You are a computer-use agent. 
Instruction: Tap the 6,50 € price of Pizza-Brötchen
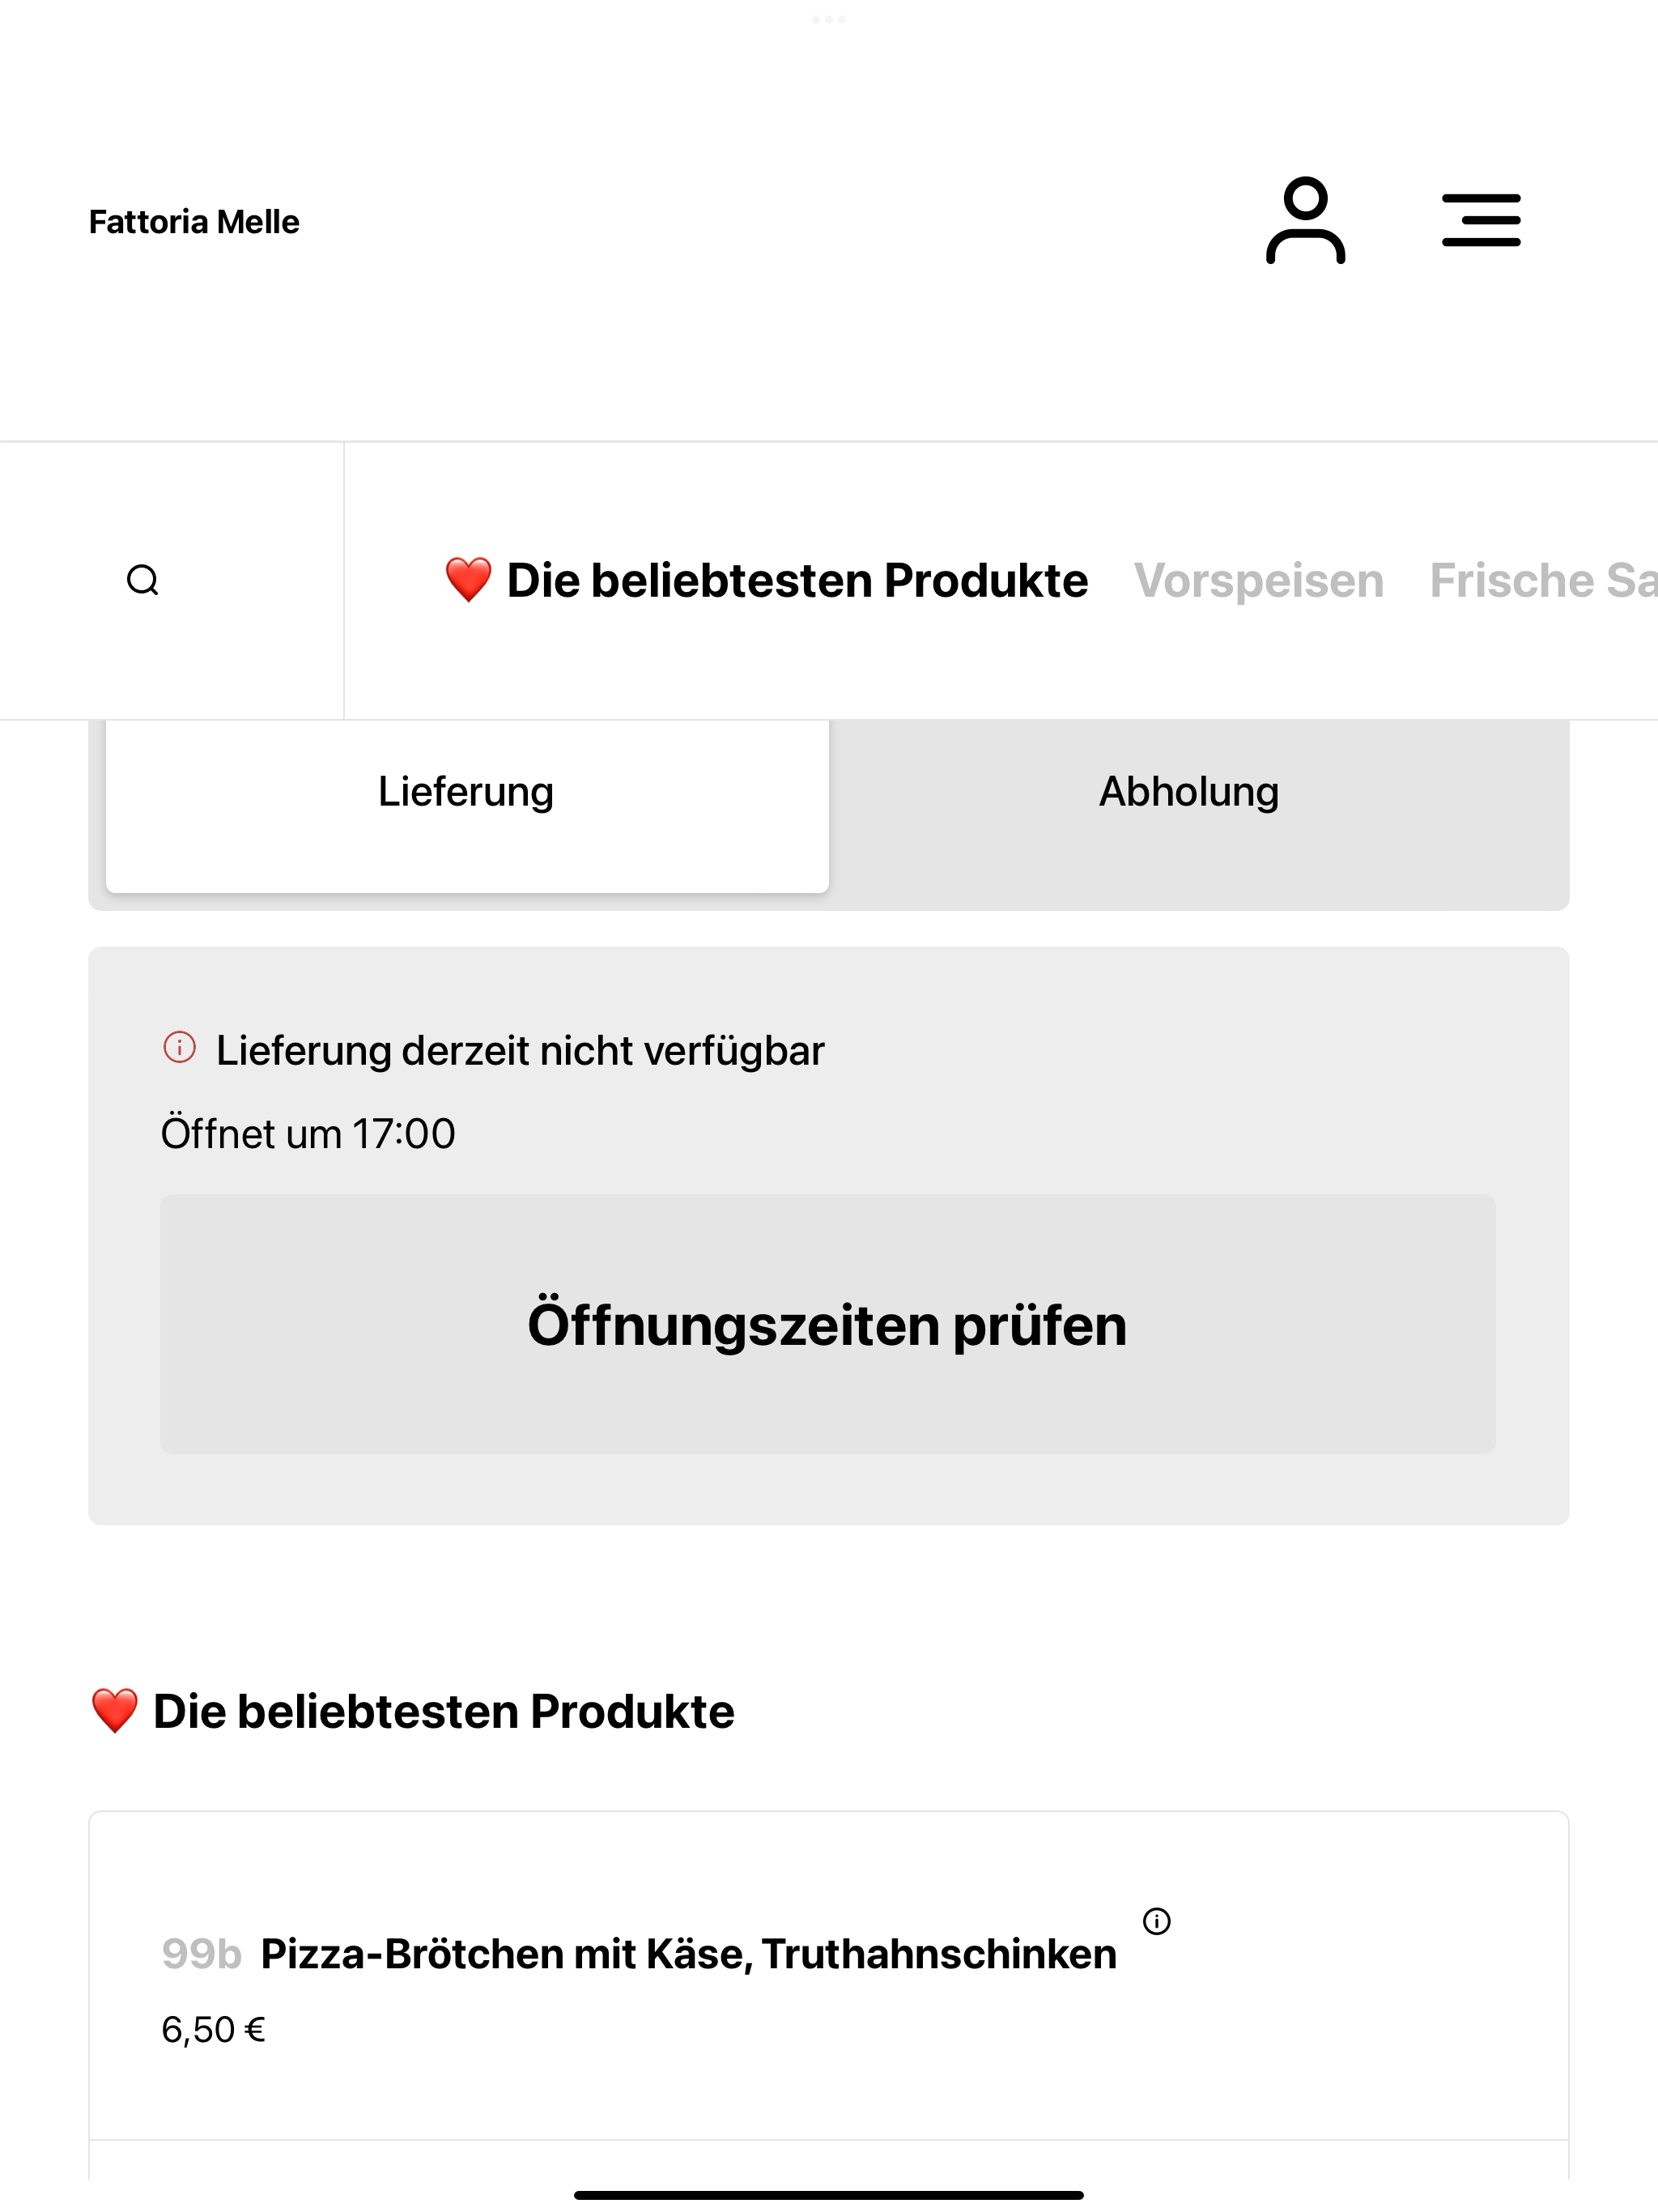[213, 2029]
